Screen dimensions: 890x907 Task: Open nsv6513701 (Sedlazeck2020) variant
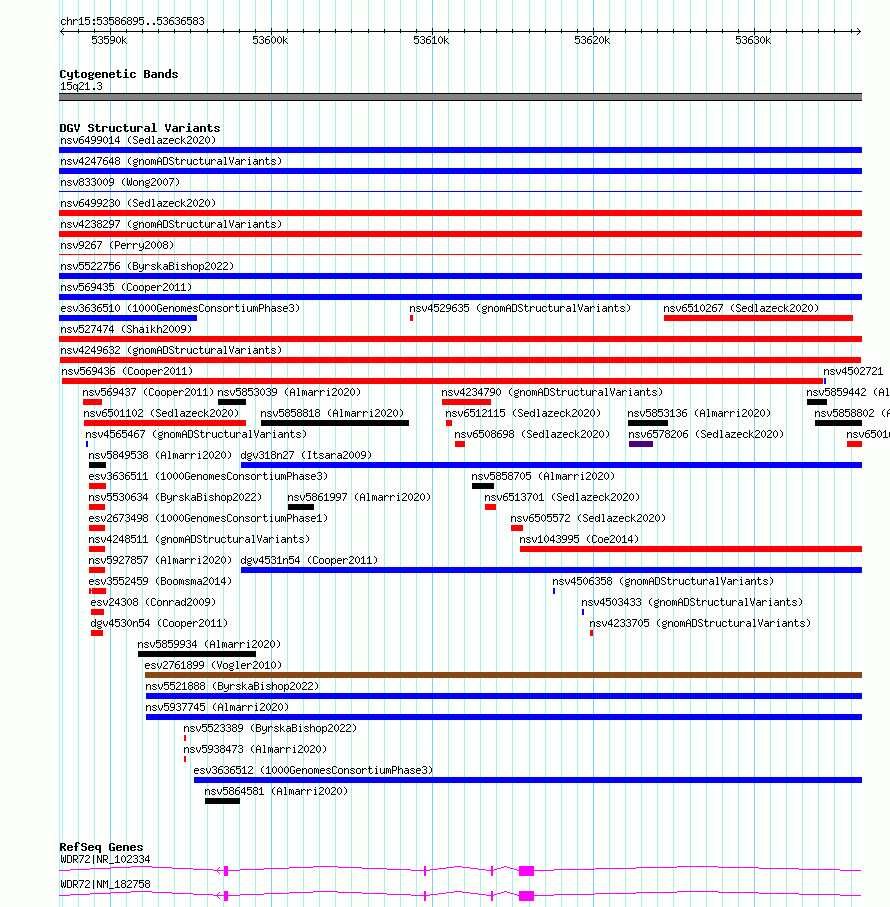click(x=562, y=497)
